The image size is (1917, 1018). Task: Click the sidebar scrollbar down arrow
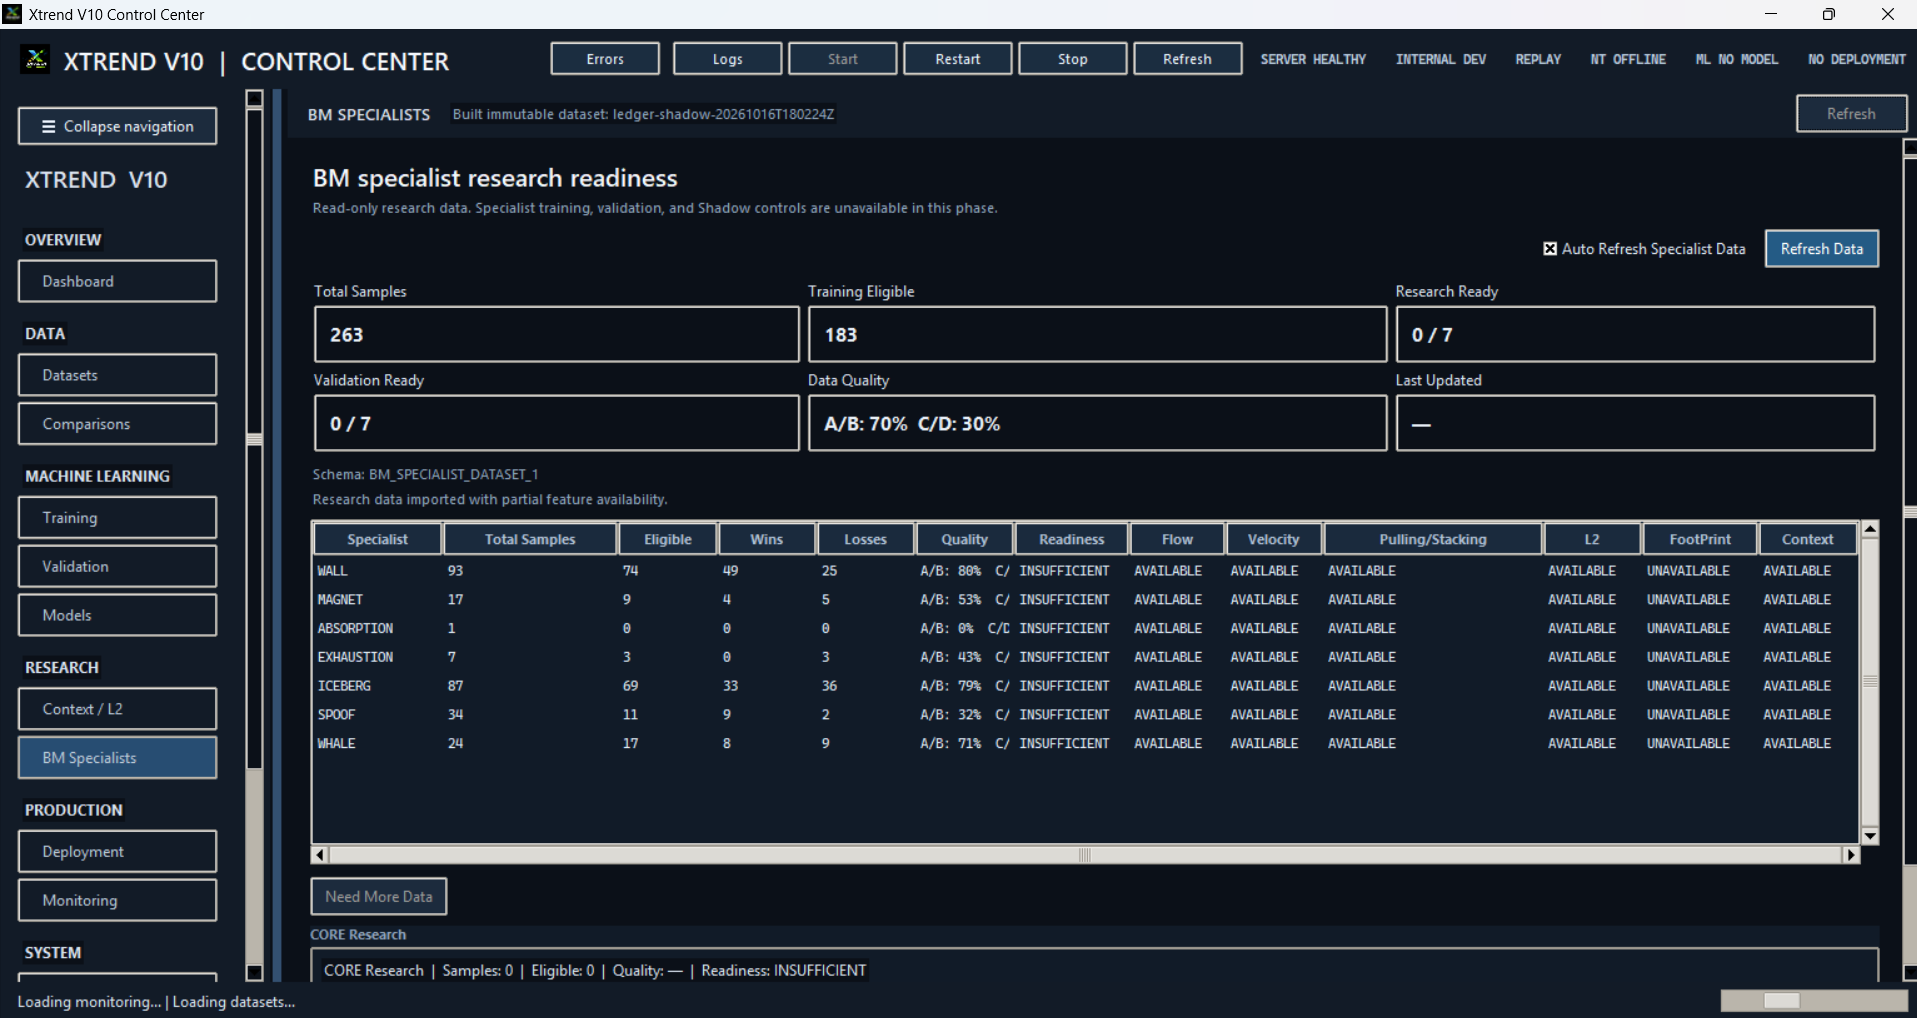(x=254, y=972)
